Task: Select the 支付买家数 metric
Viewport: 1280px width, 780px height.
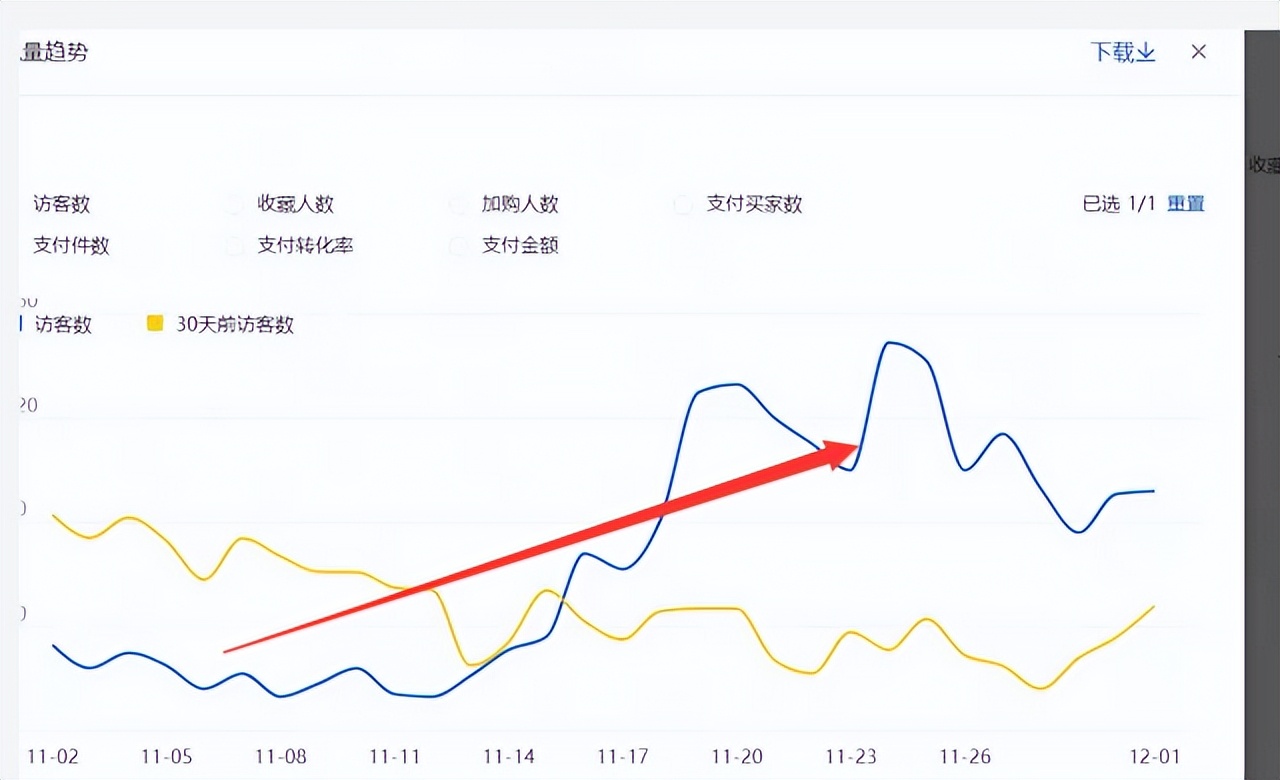Action: pos(682,204)
